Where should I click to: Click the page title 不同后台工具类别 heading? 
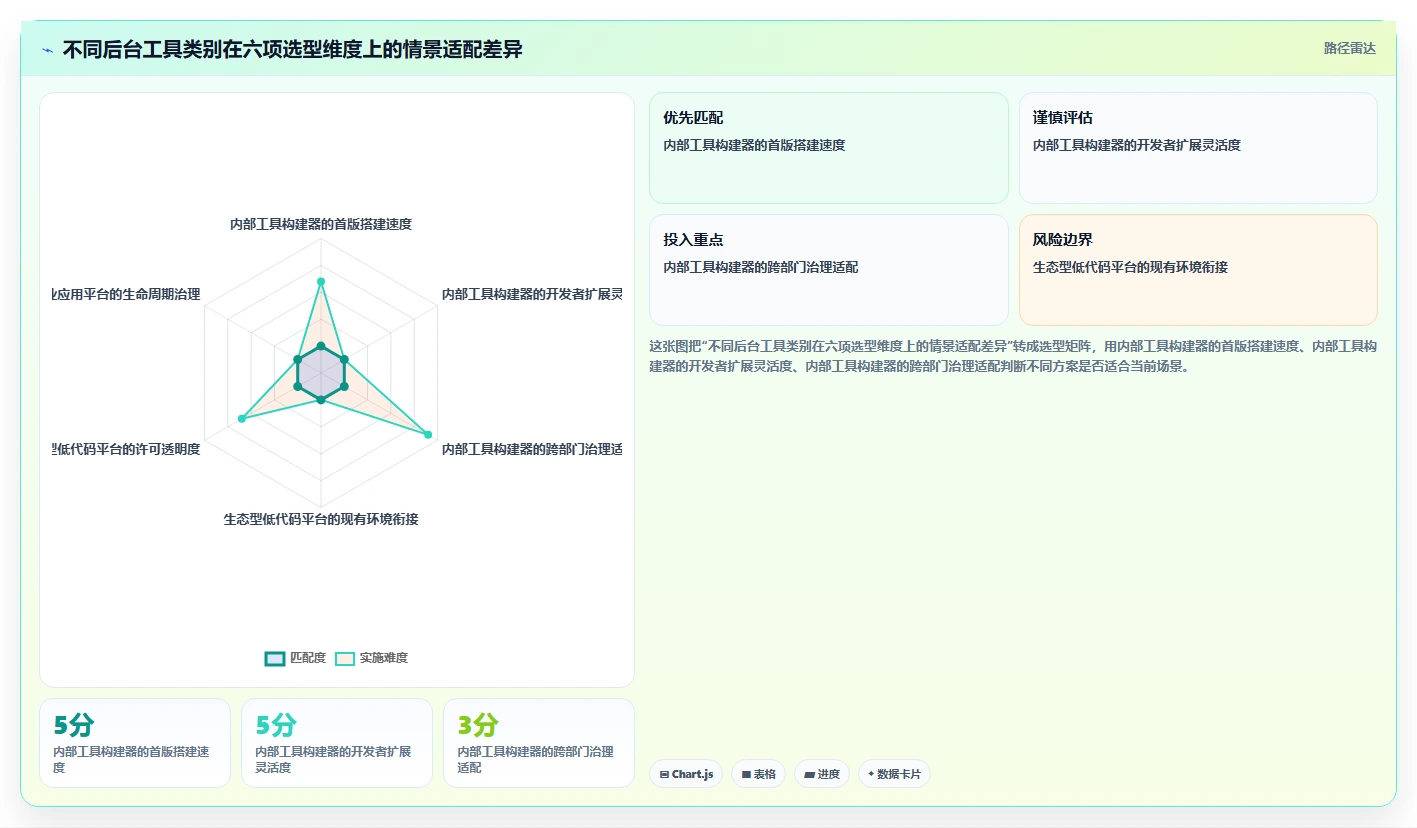(x=292, y=49)
